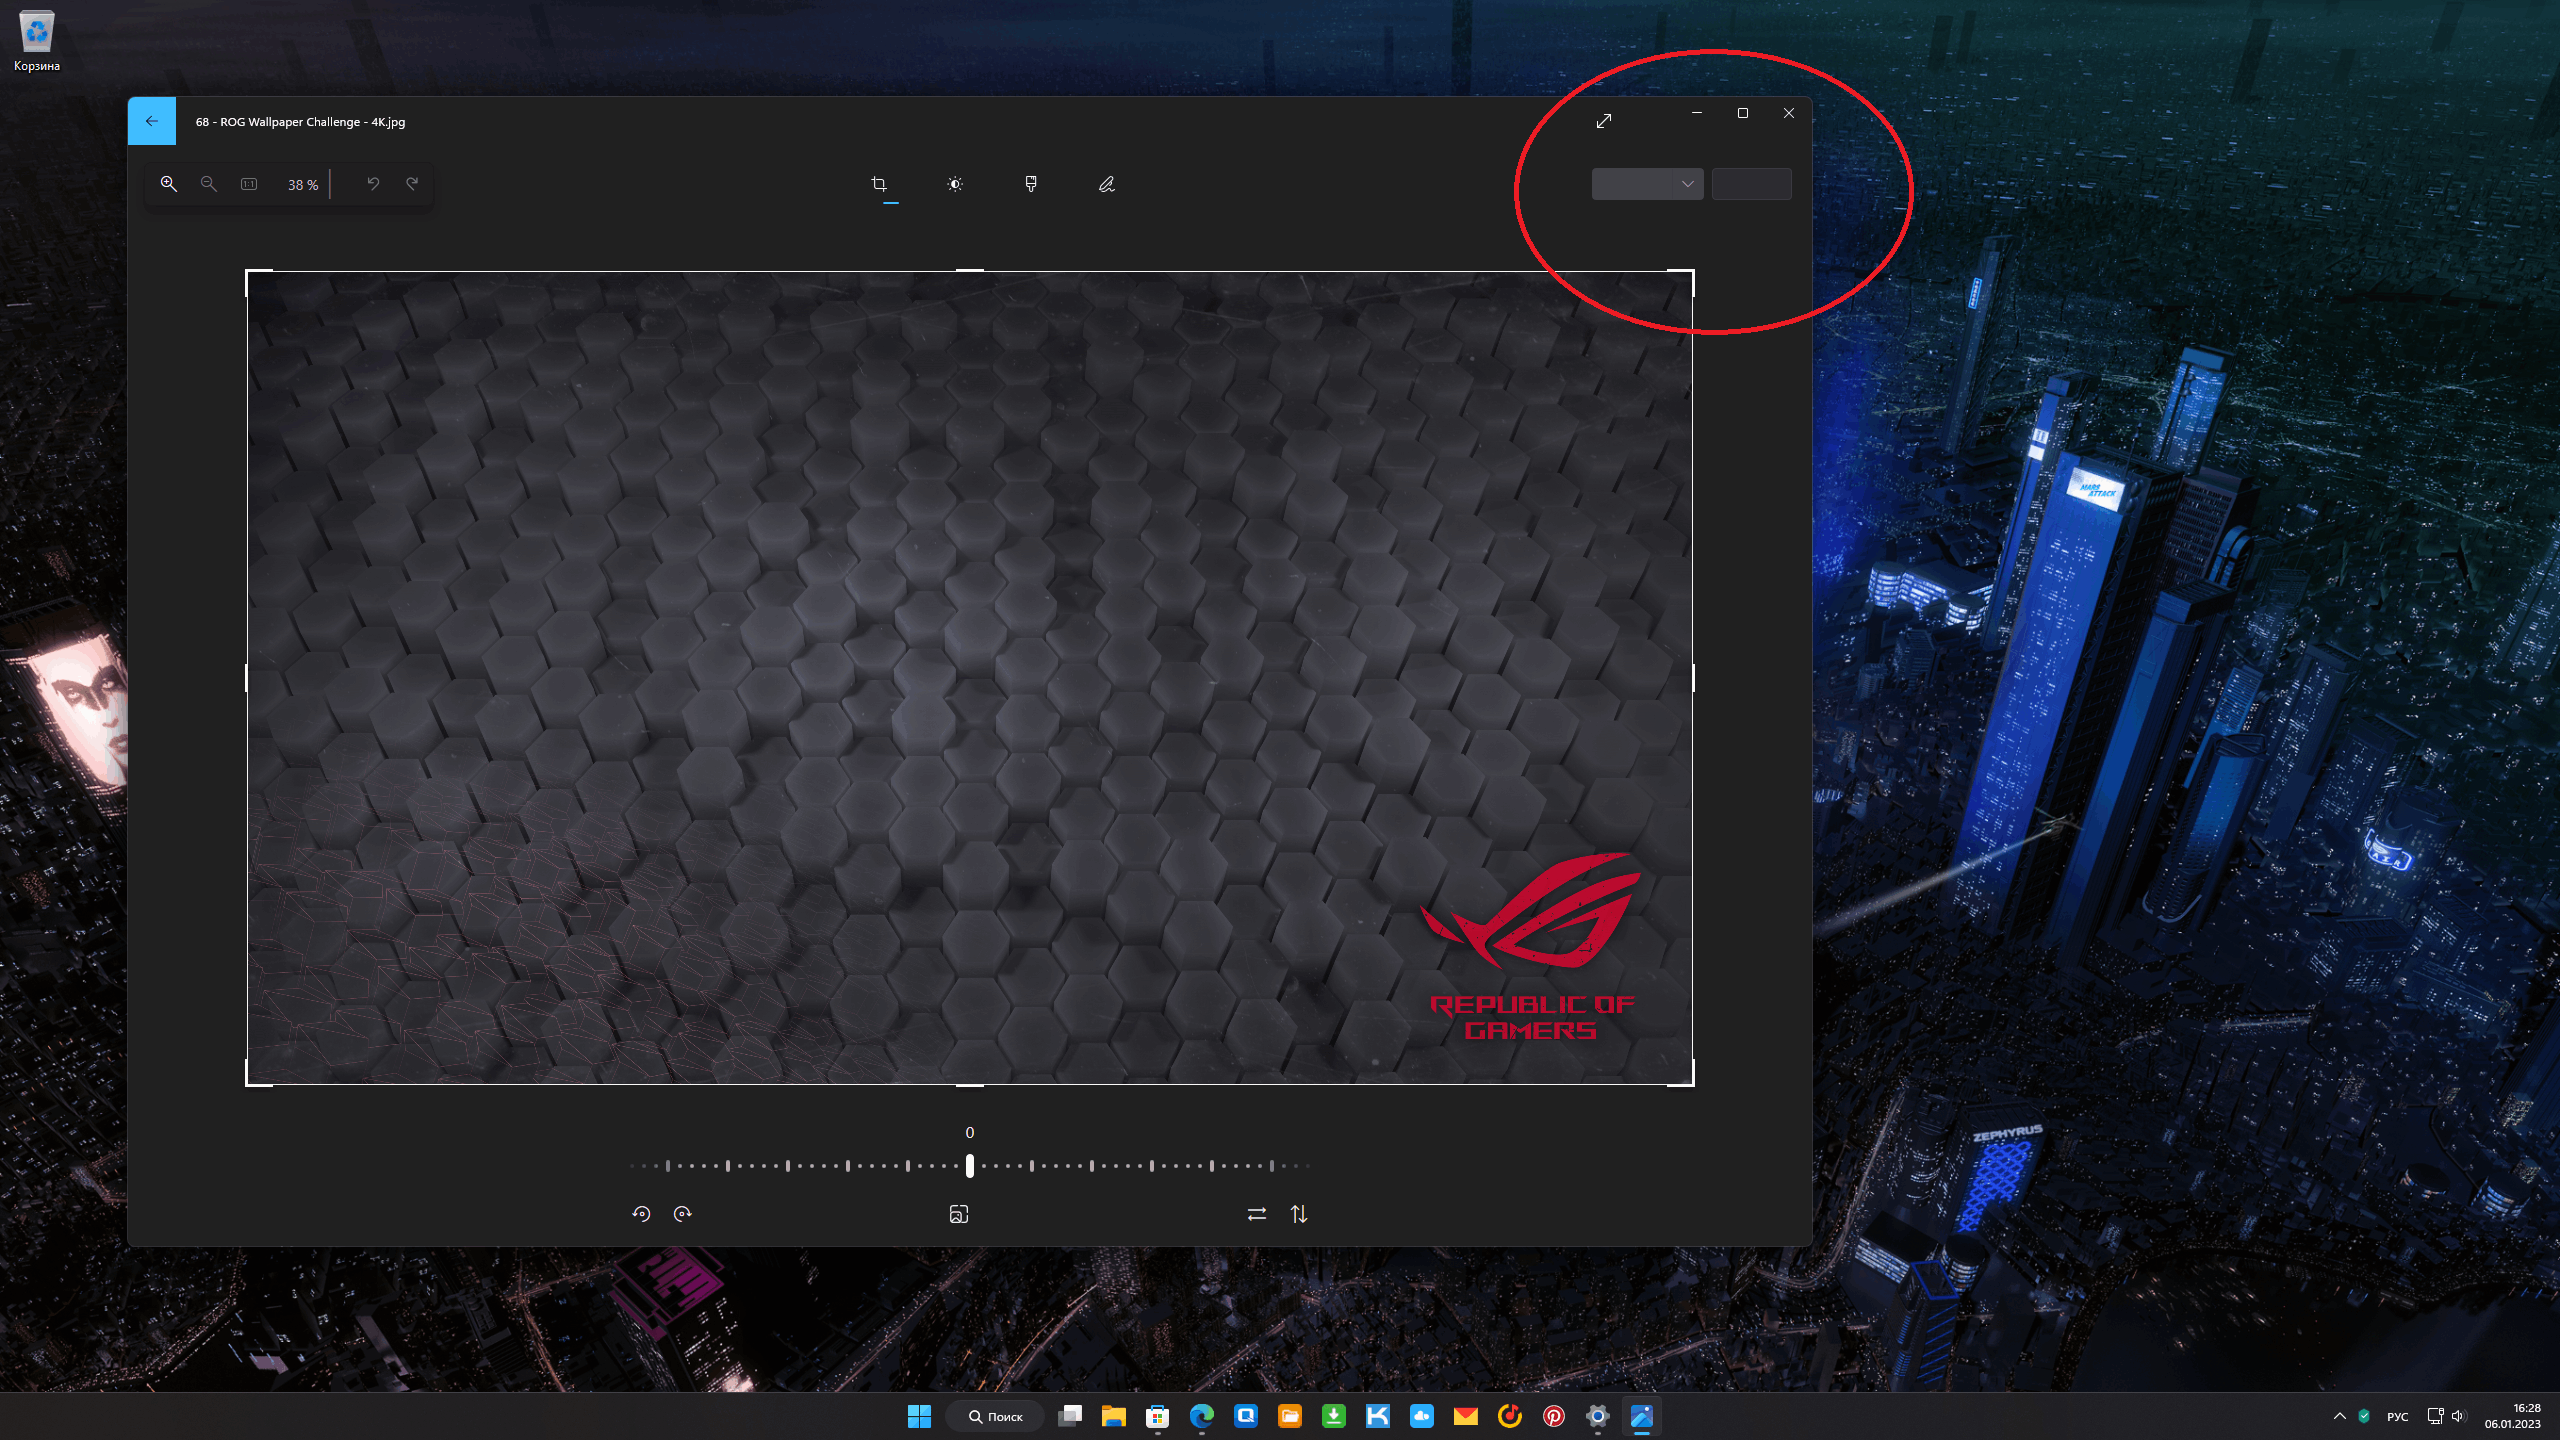Click the blank button beside the save dropdown

(1752, 184)
